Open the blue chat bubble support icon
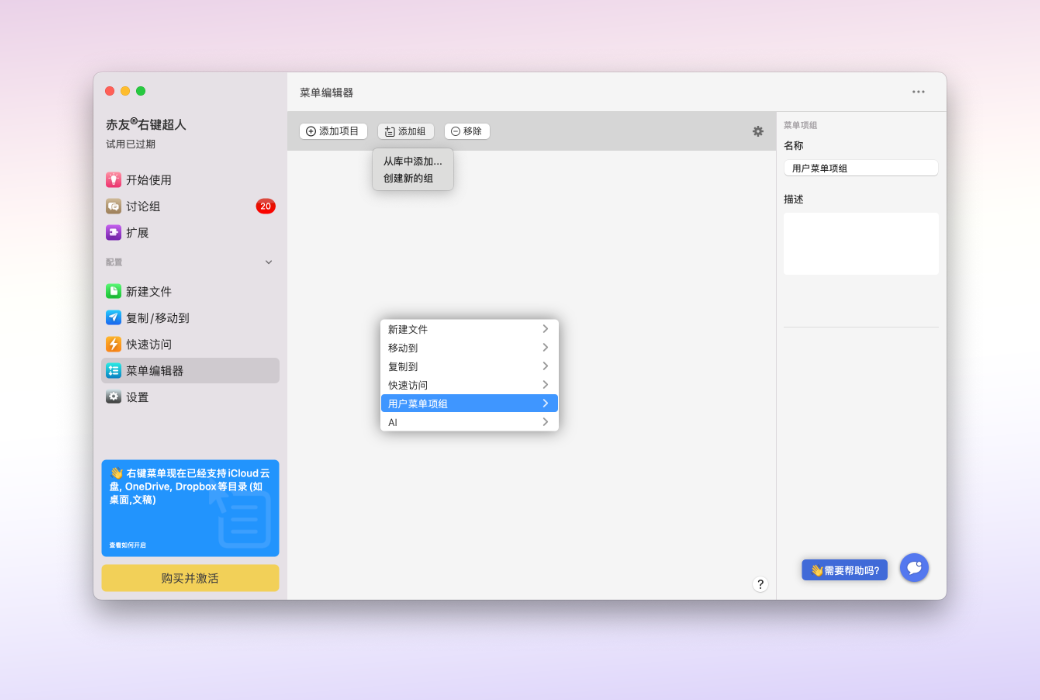Image resolution: width=1040 pixels, height=700 pixels. [914, 568]
